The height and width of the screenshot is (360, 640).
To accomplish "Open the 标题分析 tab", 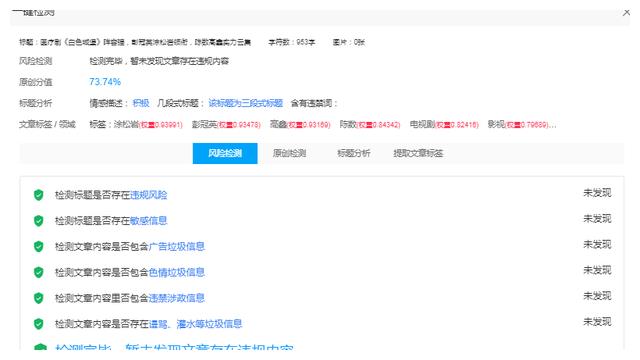I will click(353, 153).
